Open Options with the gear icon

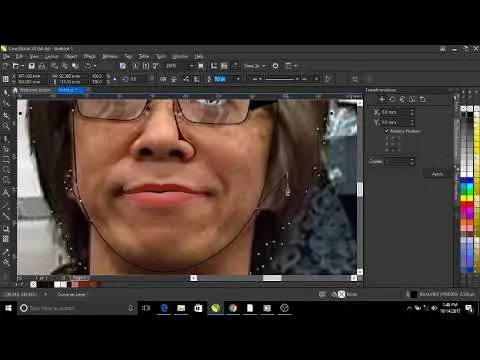275,66
